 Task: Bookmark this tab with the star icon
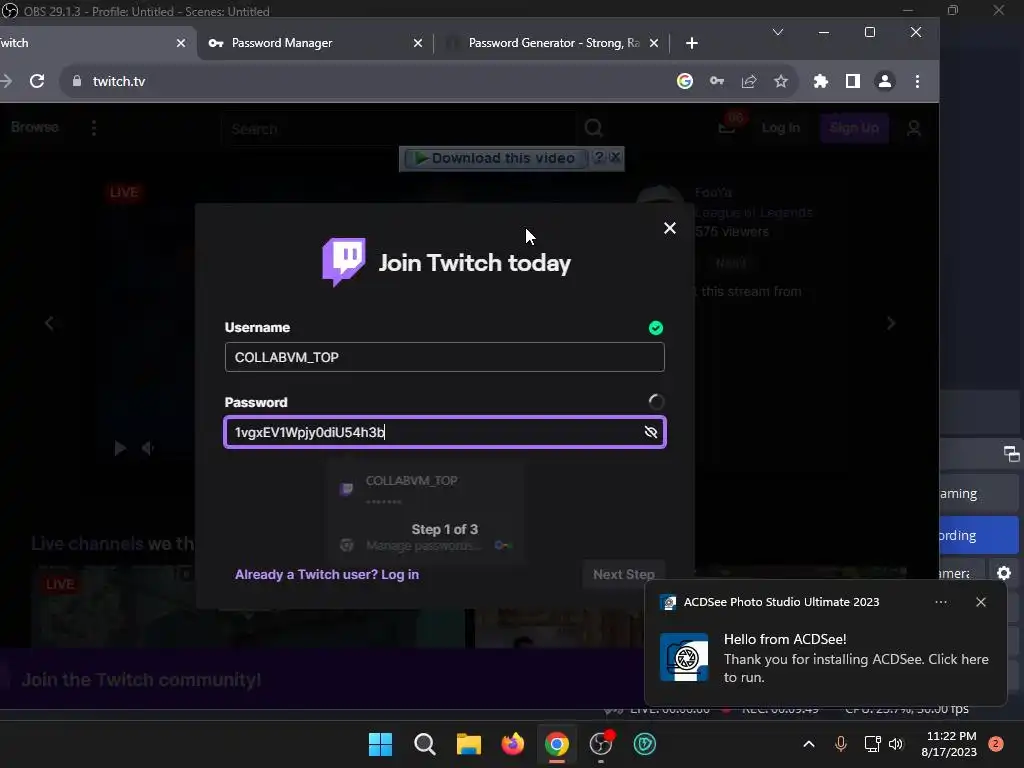pos(781,81)
